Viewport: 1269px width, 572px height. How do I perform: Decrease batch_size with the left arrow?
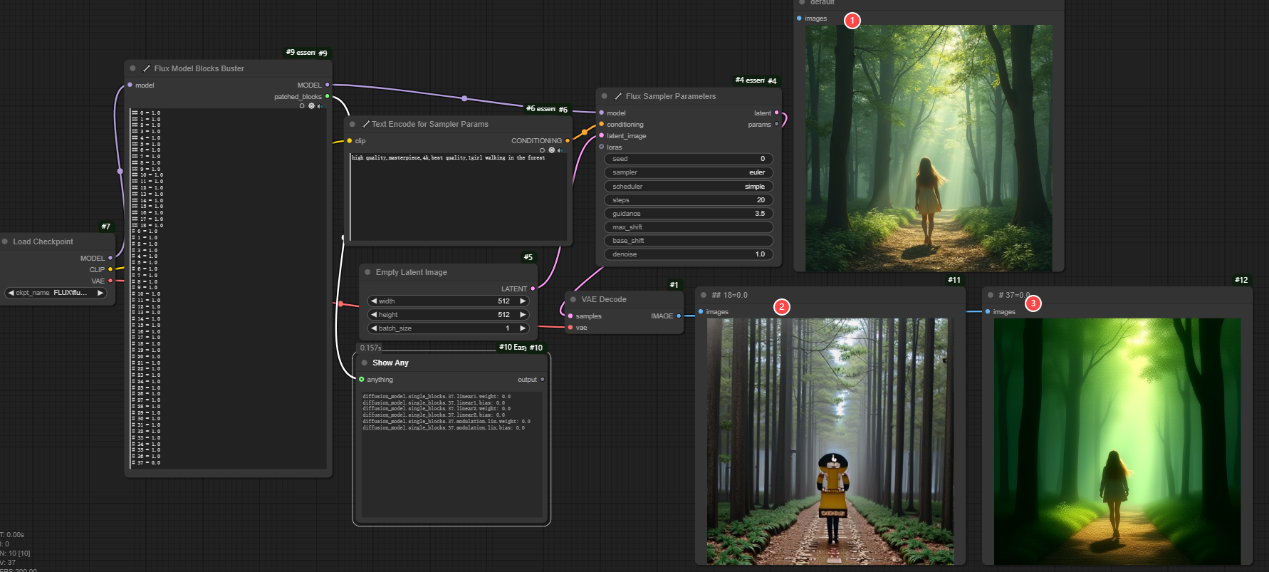374,328
